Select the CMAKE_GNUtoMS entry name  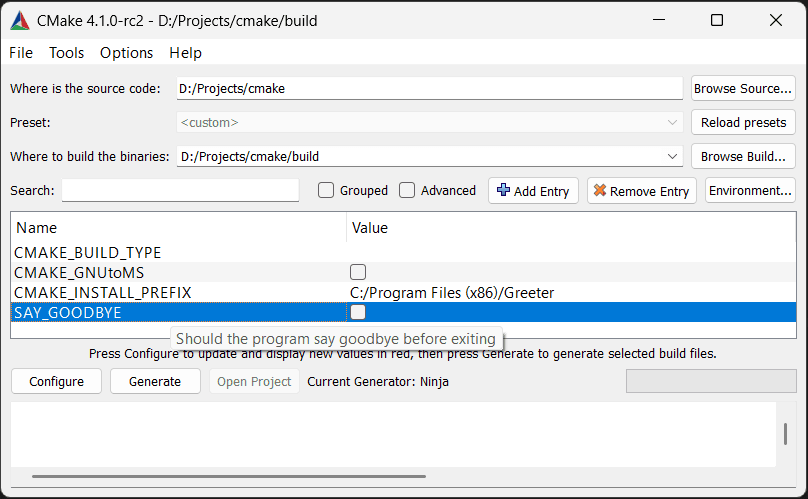pos(79,272)
